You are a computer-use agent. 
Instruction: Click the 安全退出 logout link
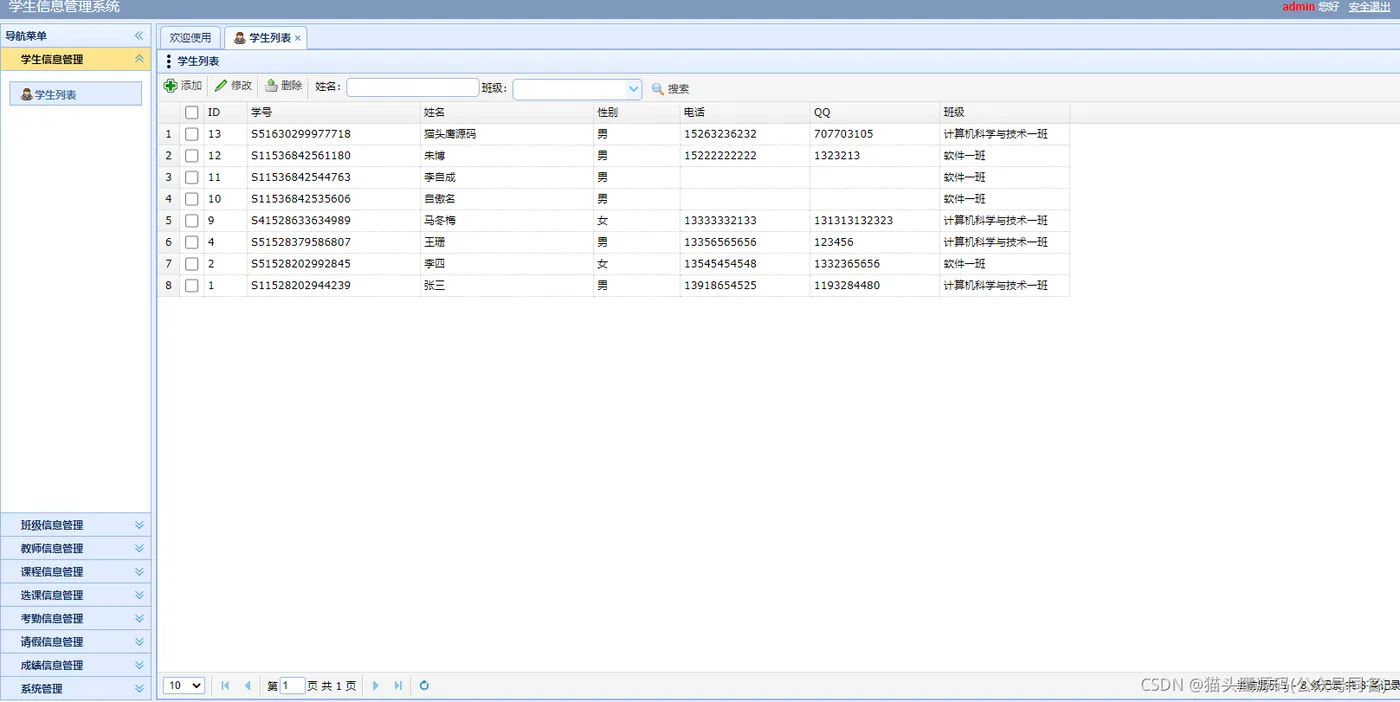[x=1369, y=7]
